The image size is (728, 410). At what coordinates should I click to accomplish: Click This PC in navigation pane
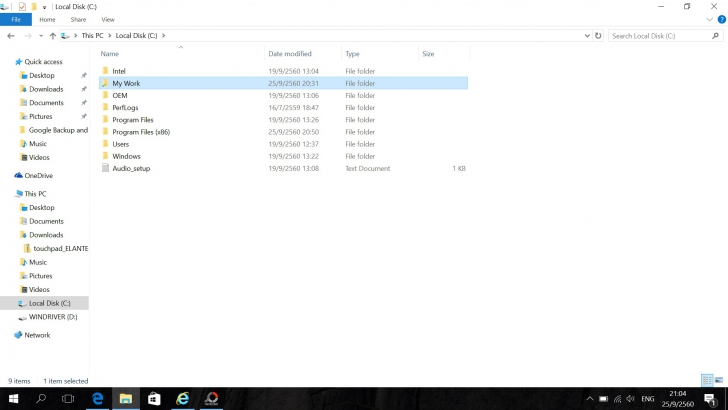[35, 194]
